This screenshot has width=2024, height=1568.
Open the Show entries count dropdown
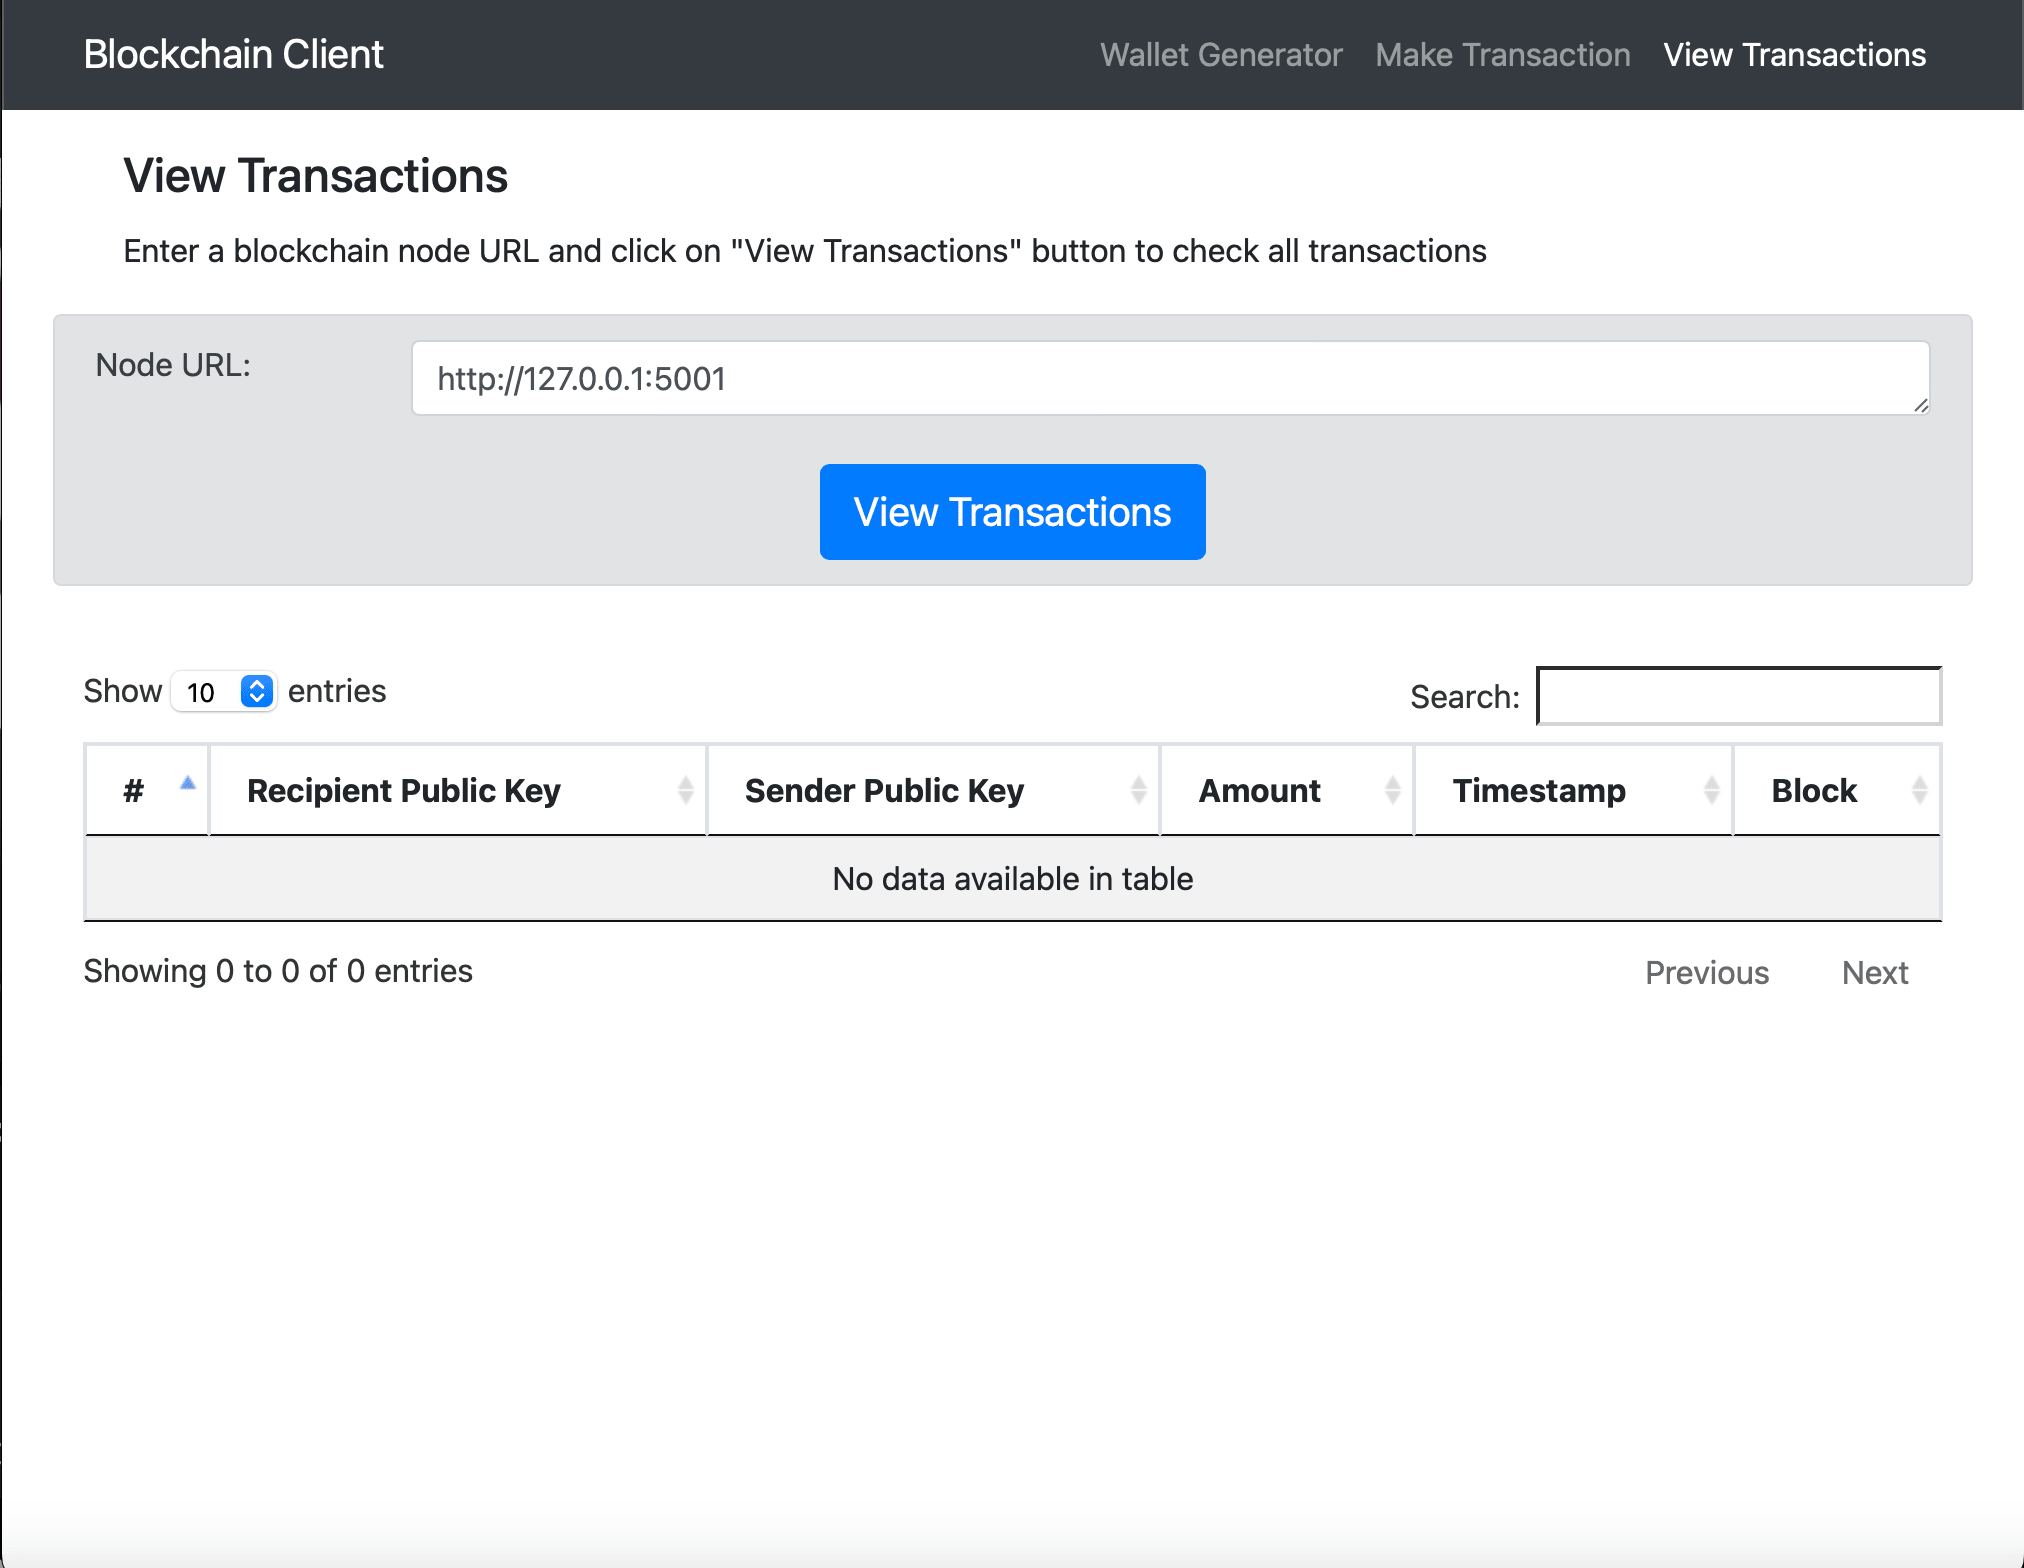tap(224, 692)
